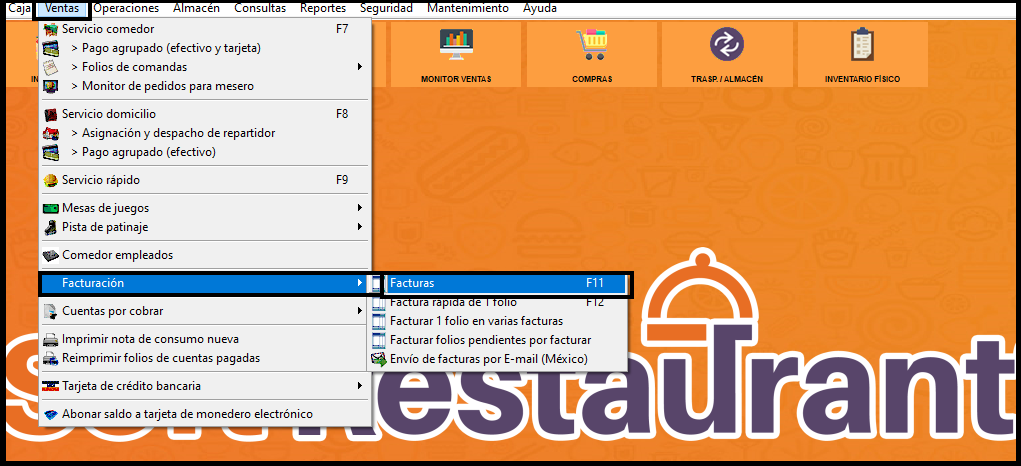This screenshot has height=466, width=1021.
Task: Open the Ventas menu
Action: pyautogui.click(x=62, y=8)
